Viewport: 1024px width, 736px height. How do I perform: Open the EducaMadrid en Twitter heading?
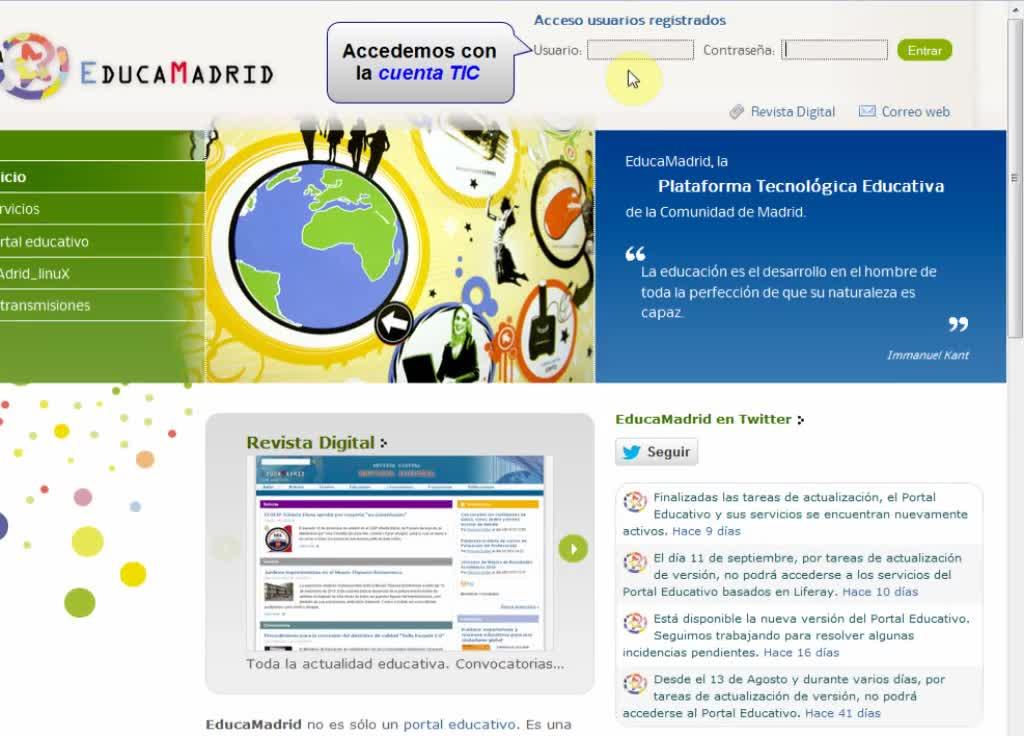(x=703, y=419)
